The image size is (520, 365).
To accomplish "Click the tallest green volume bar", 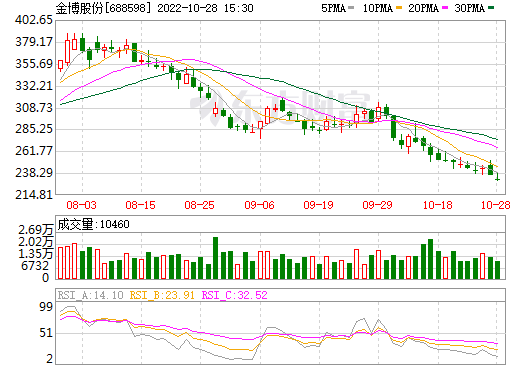I will tap(215, 258).
